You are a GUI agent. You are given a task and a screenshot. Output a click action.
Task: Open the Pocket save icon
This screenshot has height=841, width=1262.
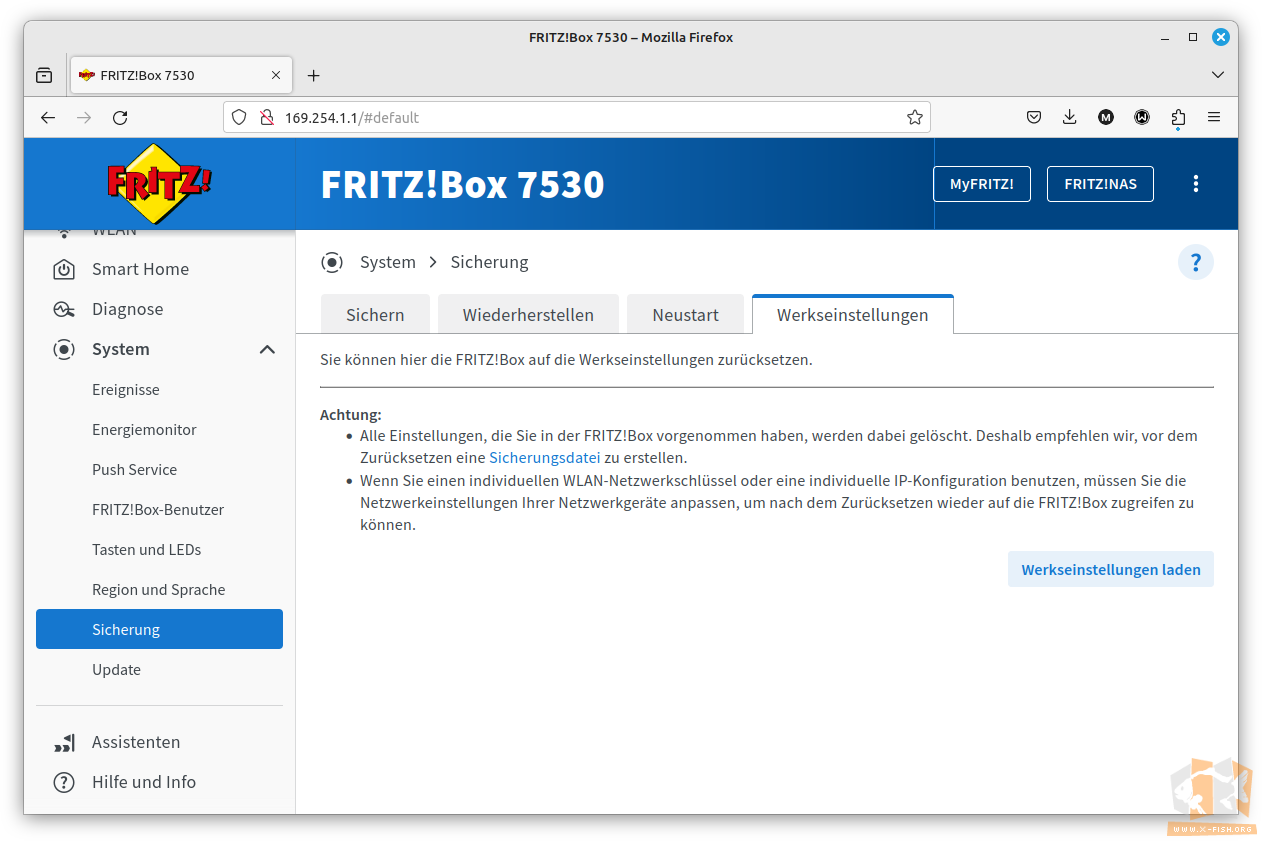pos(1034,117)
